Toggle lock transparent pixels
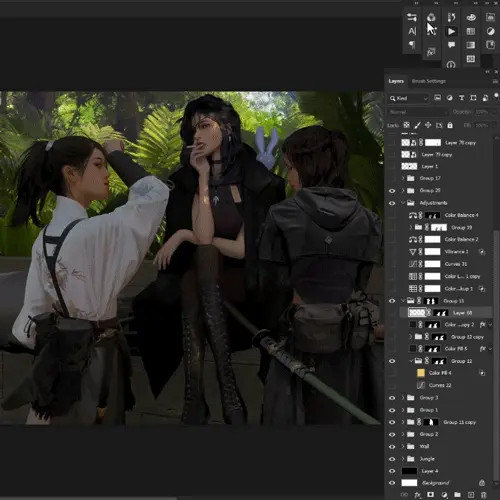This screenshot has height=500, width=500. pos(406,125)
